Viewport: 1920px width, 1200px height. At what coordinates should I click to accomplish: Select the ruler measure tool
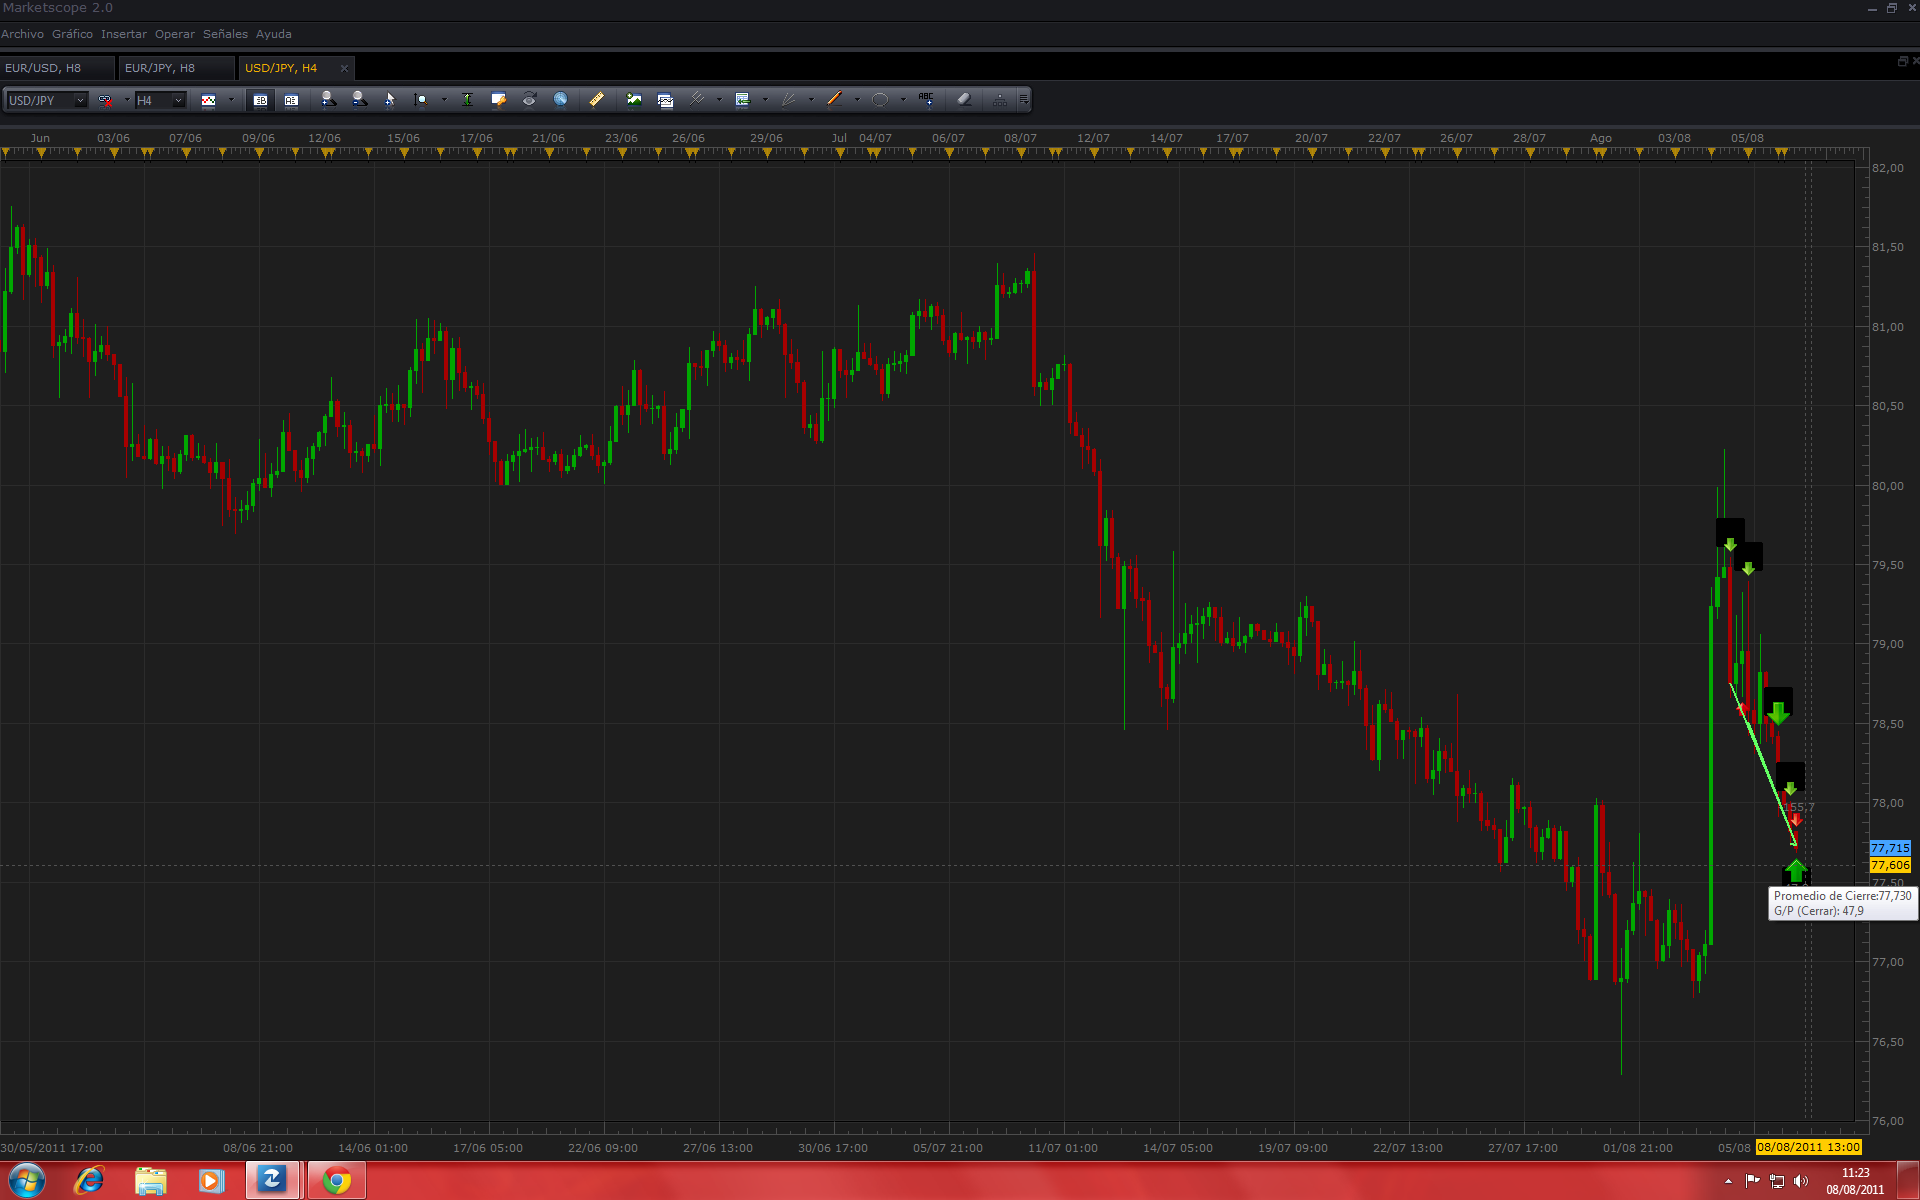click(597, 99)
